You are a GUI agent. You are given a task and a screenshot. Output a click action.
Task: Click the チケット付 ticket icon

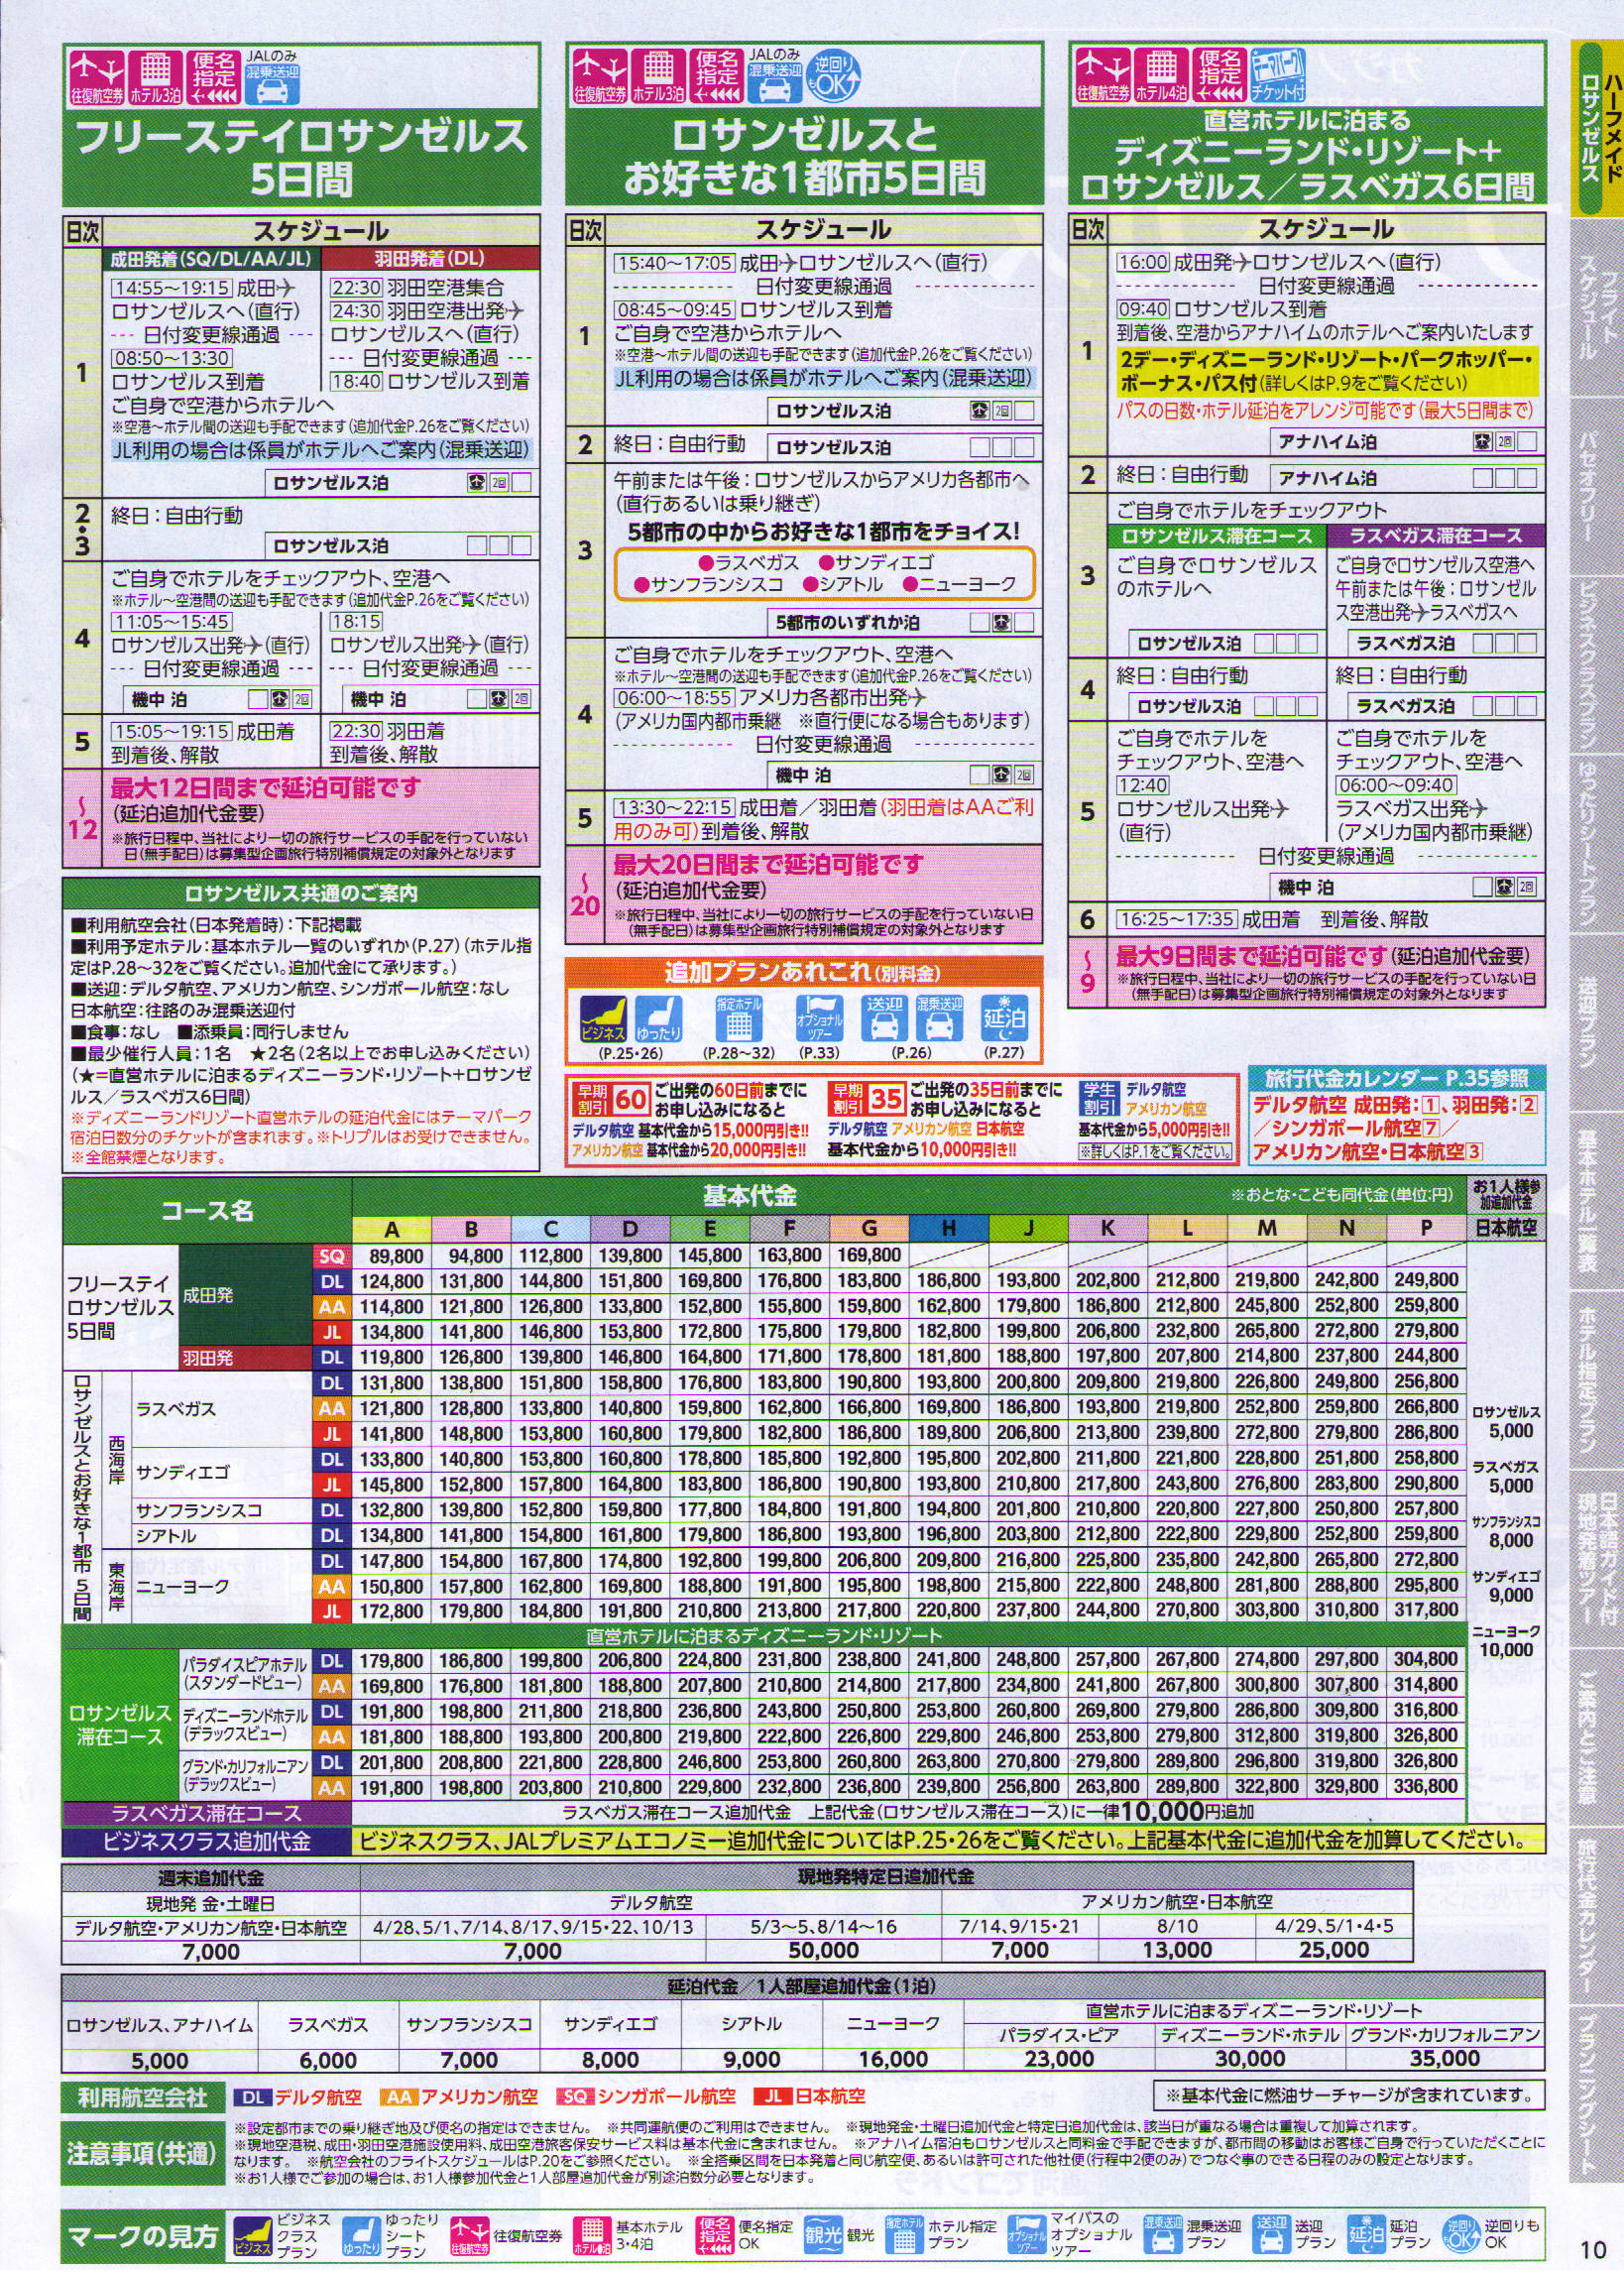pos(1278,77)
